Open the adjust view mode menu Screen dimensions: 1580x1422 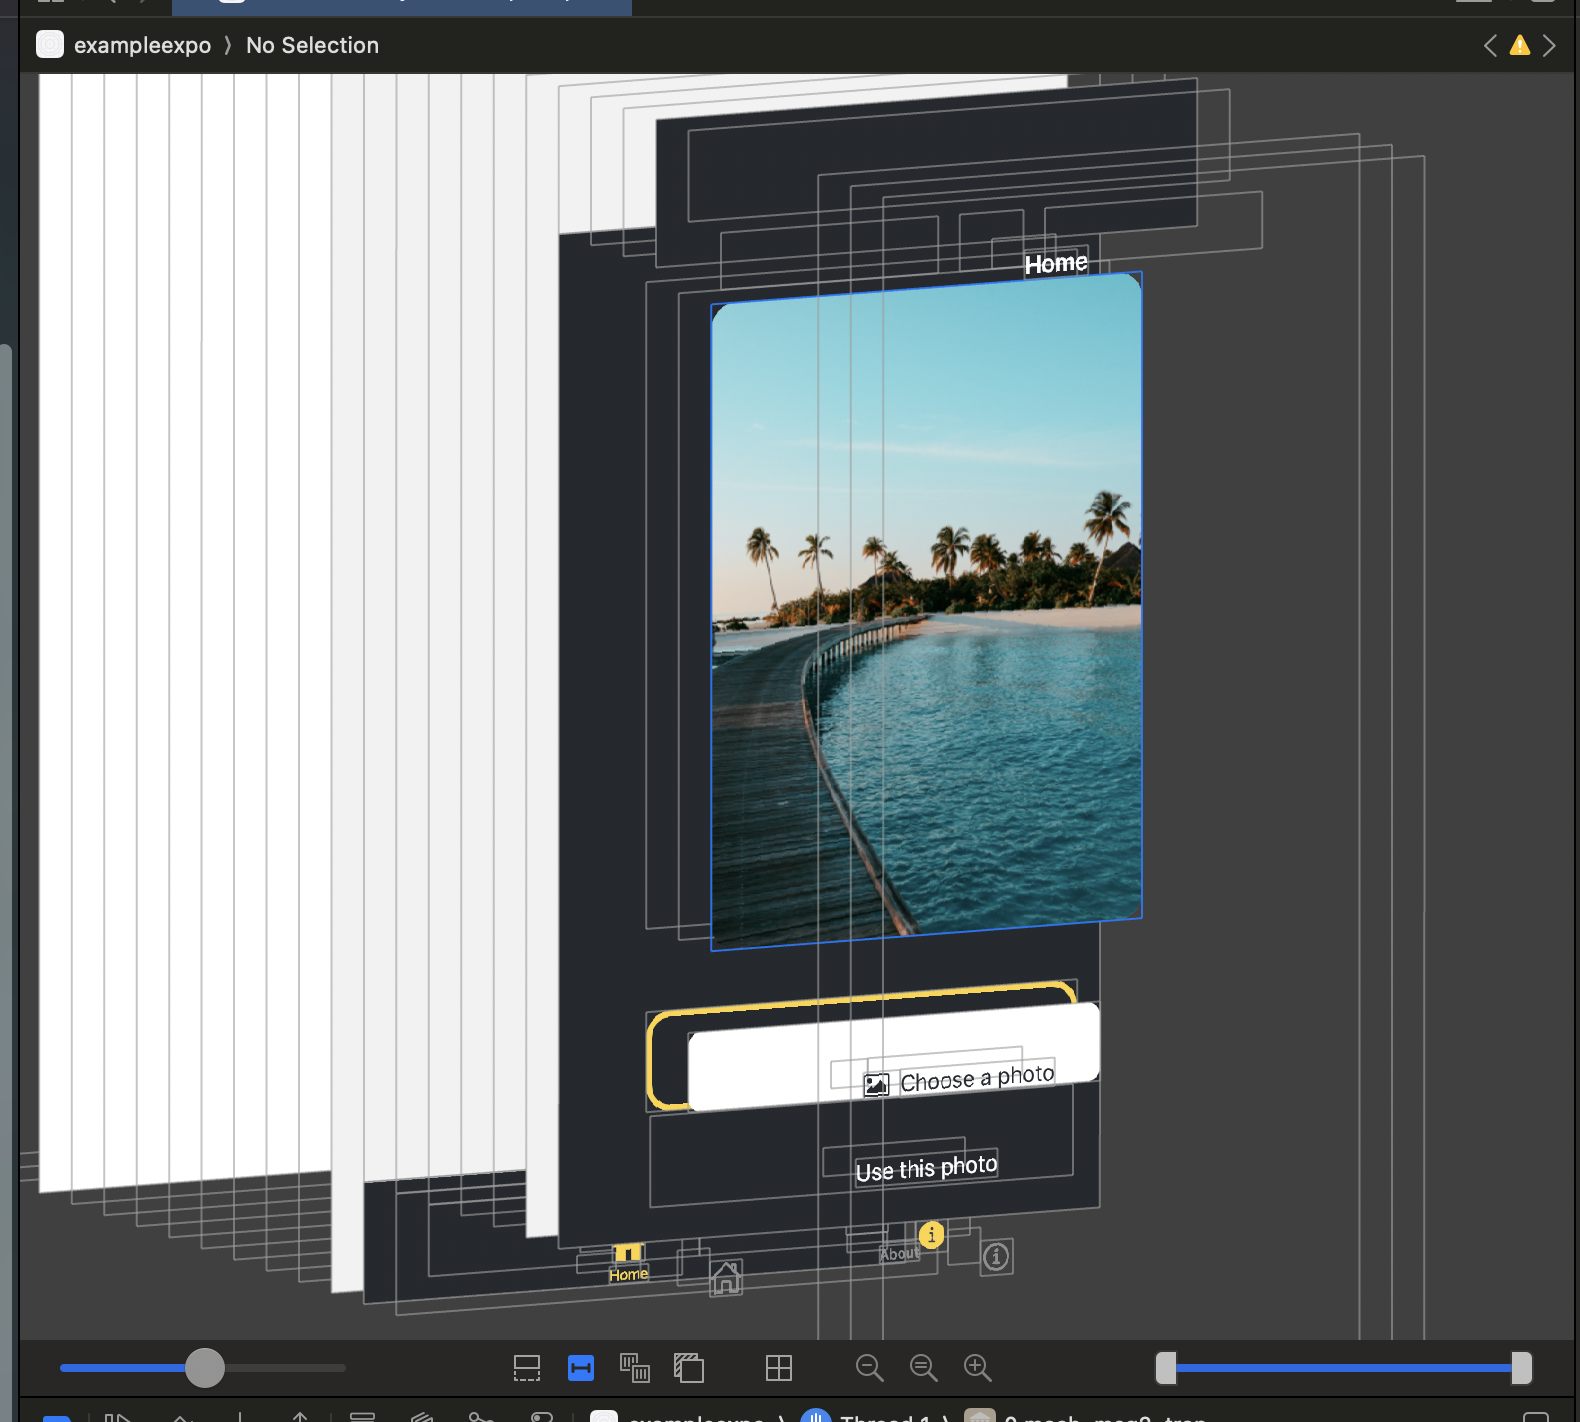pyautogui.click(x=635, y=1368)
